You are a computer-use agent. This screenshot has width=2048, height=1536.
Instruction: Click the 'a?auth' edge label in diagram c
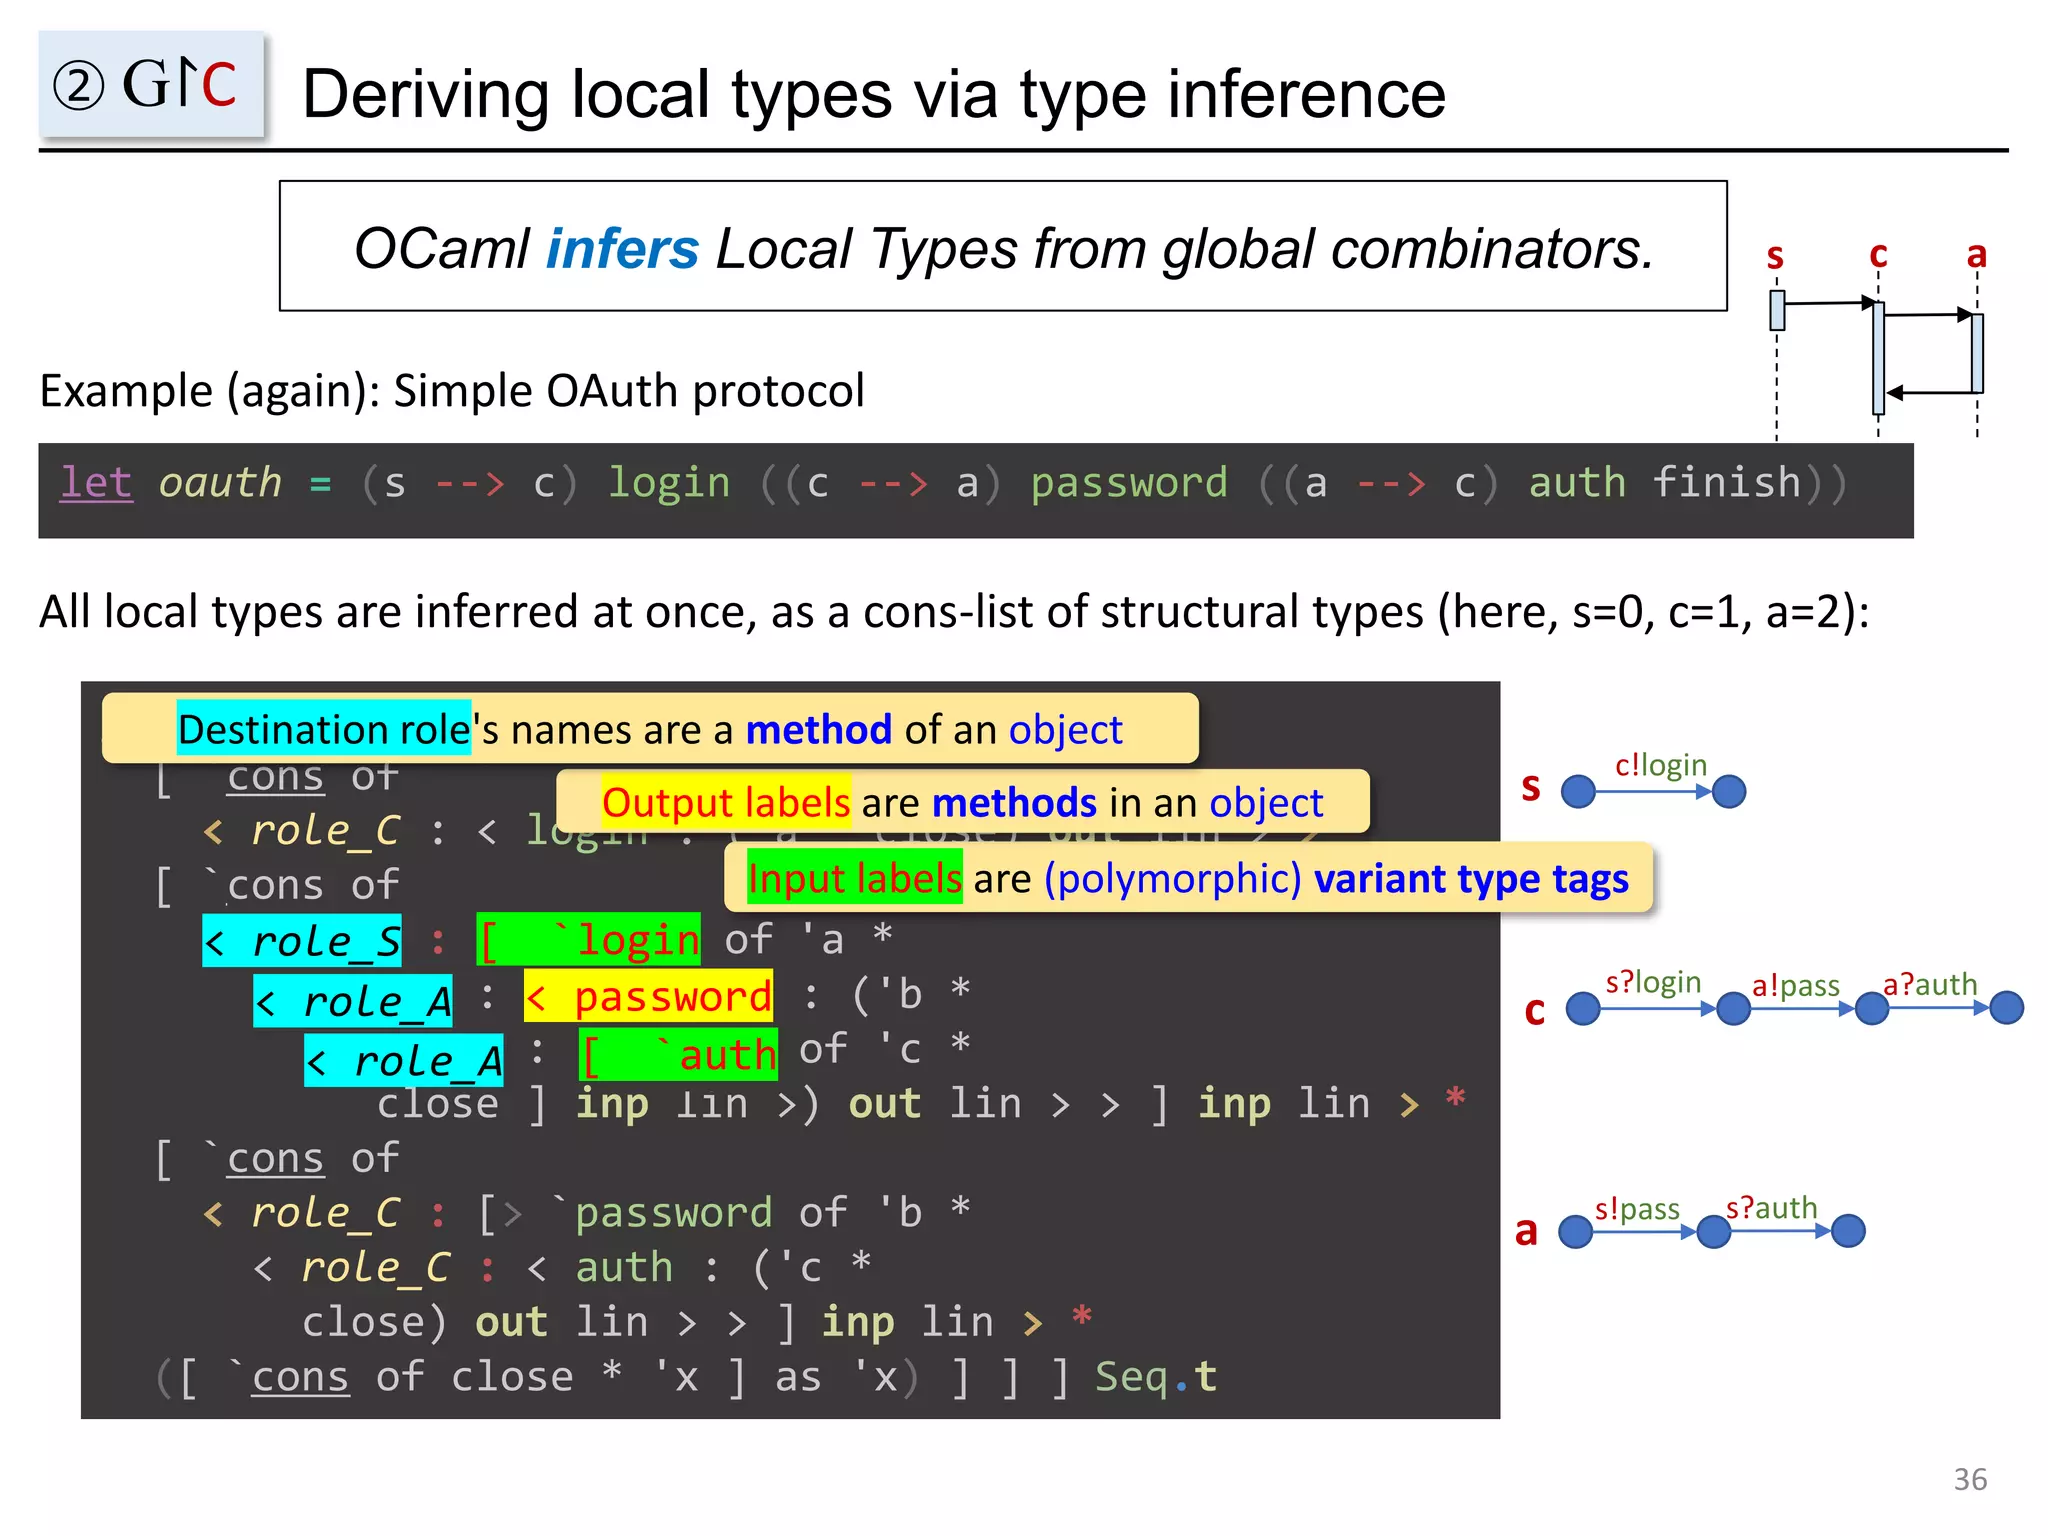pos(1930,984)
